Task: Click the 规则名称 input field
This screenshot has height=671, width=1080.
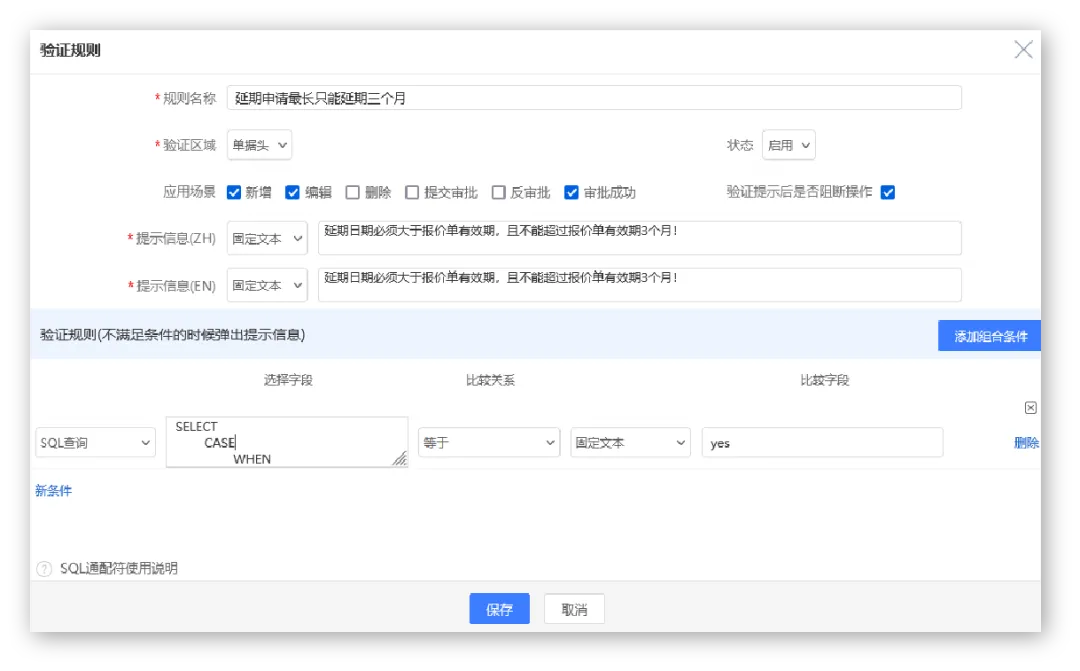Action: click(594, 98)
